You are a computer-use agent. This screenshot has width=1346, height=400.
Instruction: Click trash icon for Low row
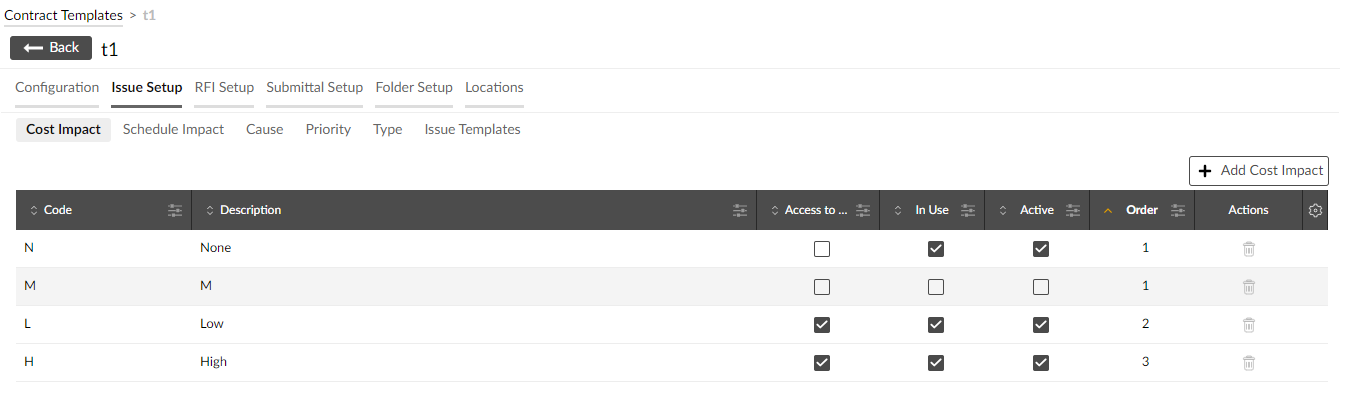coord(1248,325)
